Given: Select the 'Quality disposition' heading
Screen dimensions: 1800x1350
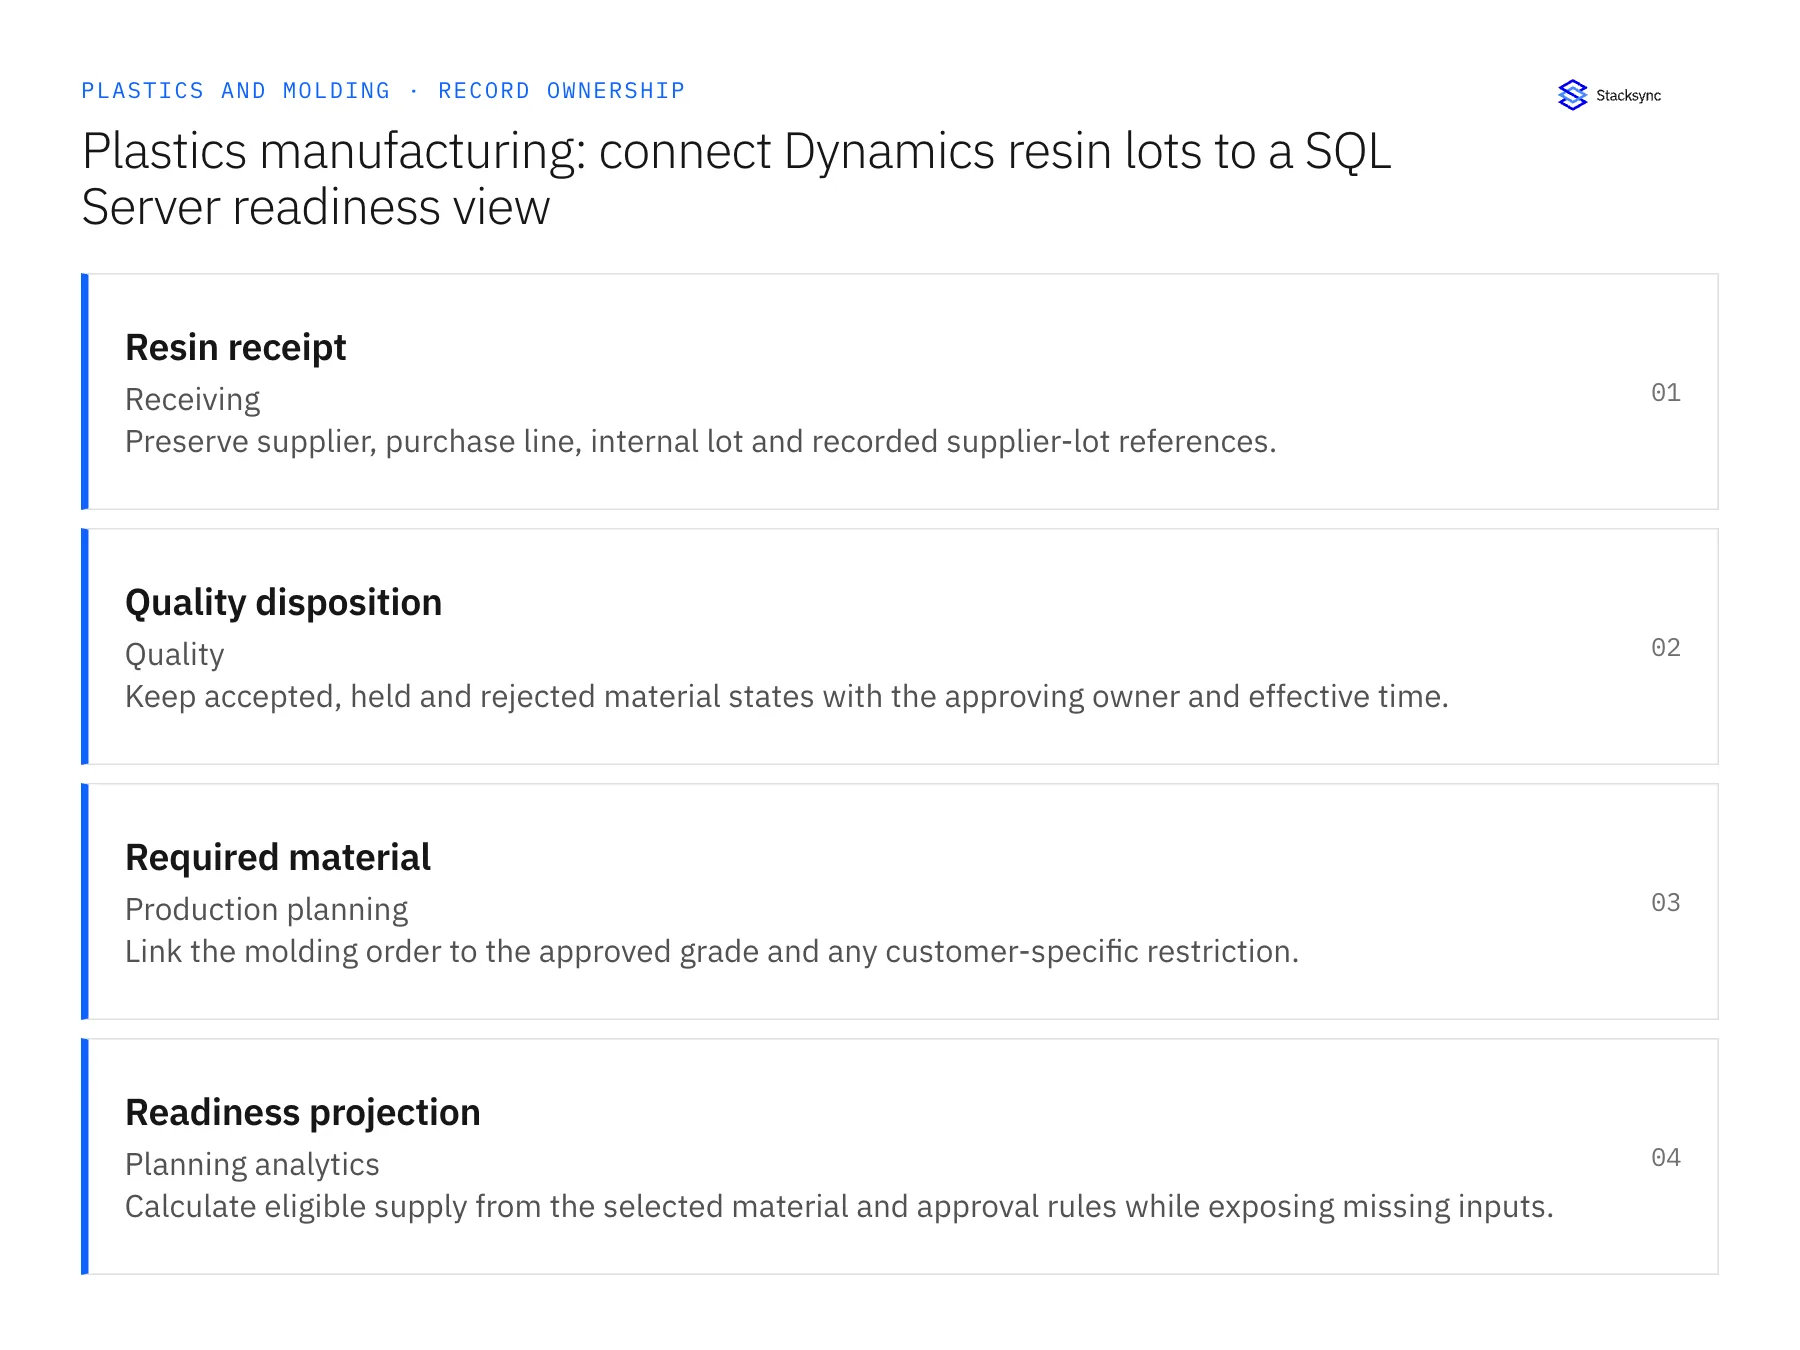Looking at the screenshot, I should click(x=283, y=602).
